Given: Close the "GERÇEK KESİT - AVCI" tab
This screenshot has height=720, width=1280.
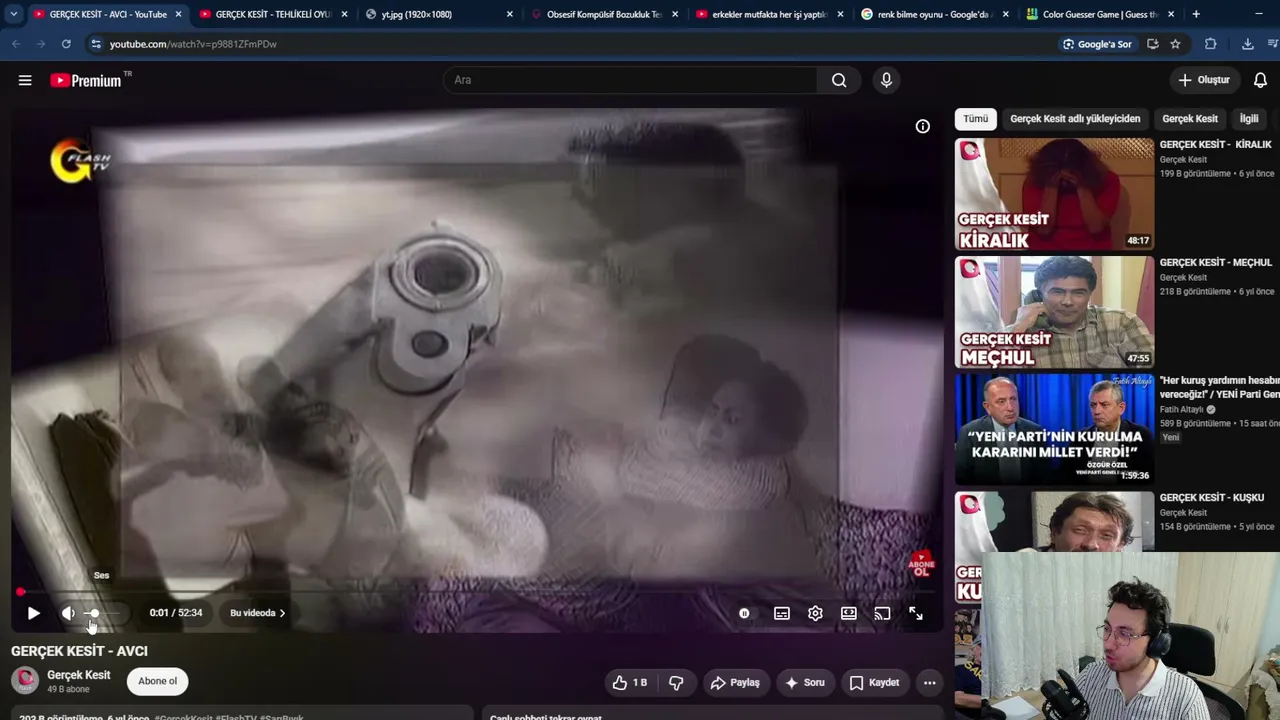Looking at the screenshot, I should [178, 14].
